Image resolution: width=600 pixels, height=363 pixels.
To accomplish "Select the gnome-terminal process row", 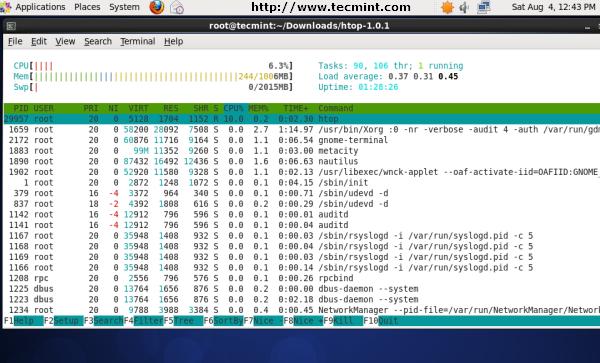I will coord(302,140).
